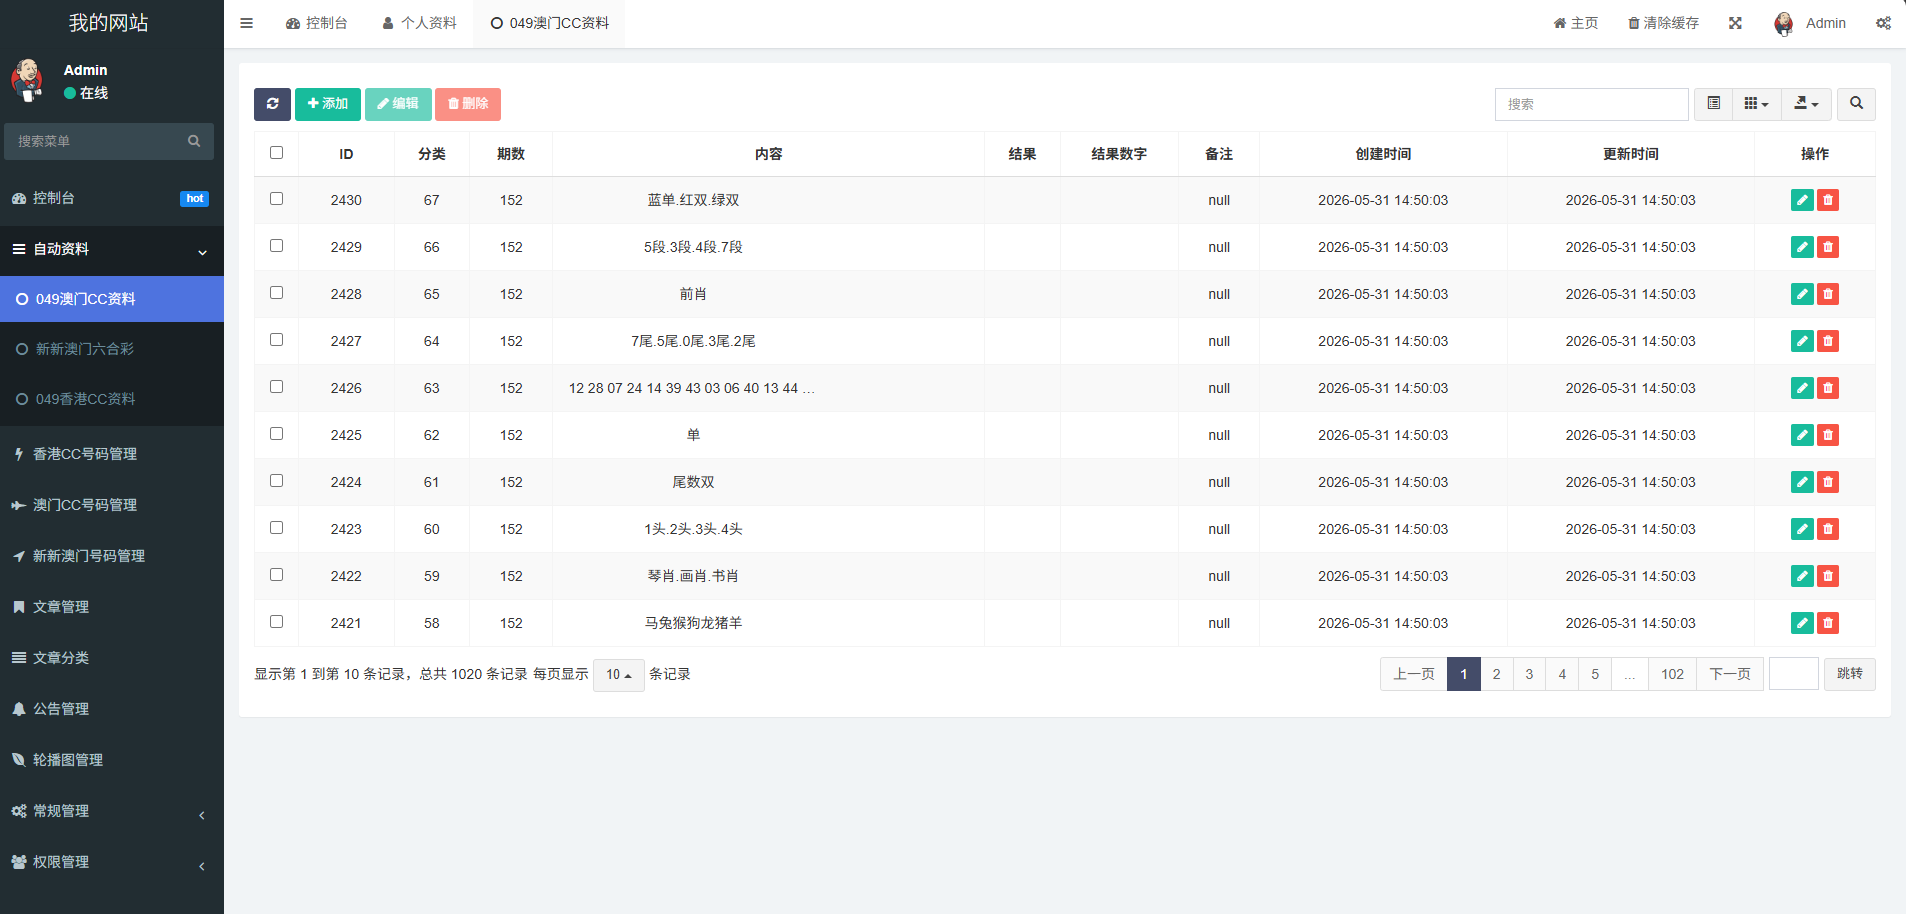Click the sidebar menu search magnifier icon

(194, 141)
